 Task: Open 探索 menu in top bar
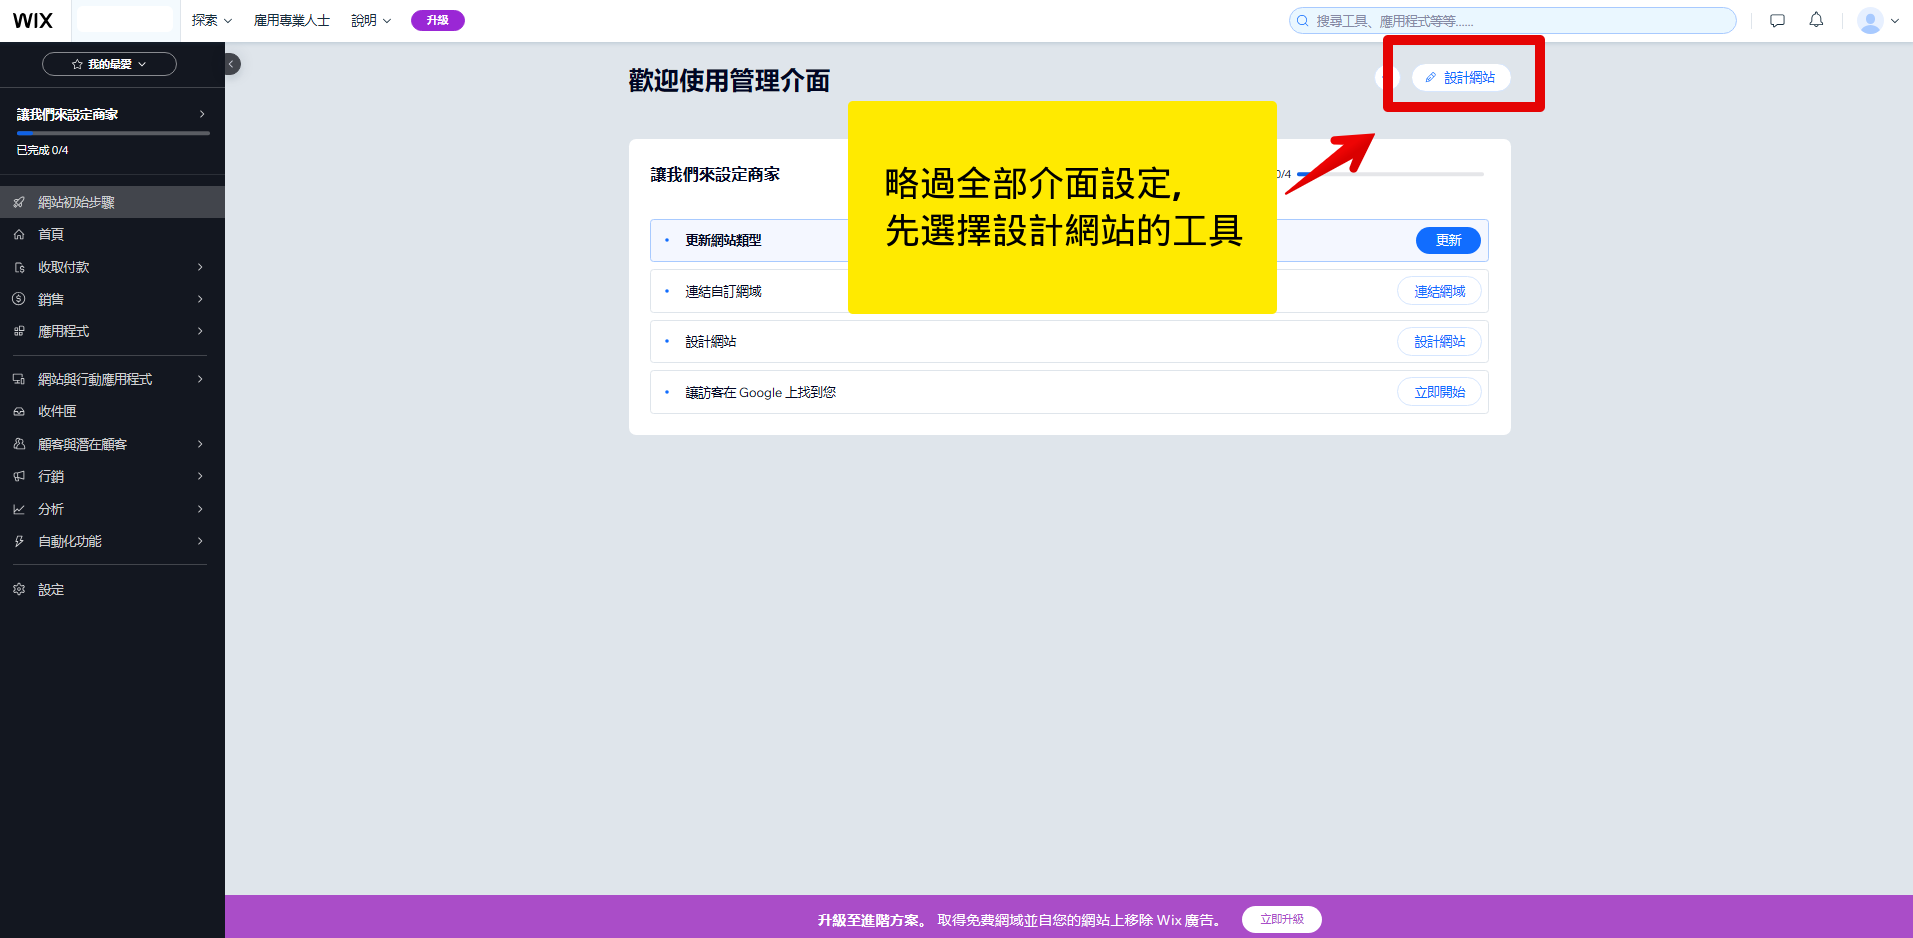coord(211,21)
